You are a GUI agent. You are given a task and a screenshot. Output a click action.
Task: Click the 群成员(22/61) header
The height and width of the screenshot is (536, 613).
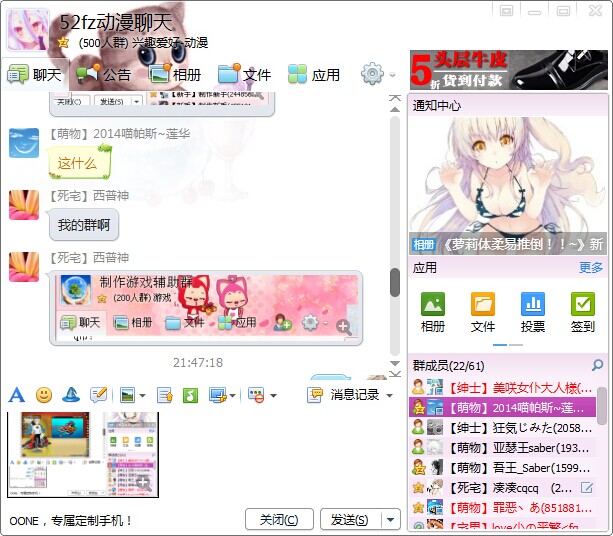click(x=448, y=366)
